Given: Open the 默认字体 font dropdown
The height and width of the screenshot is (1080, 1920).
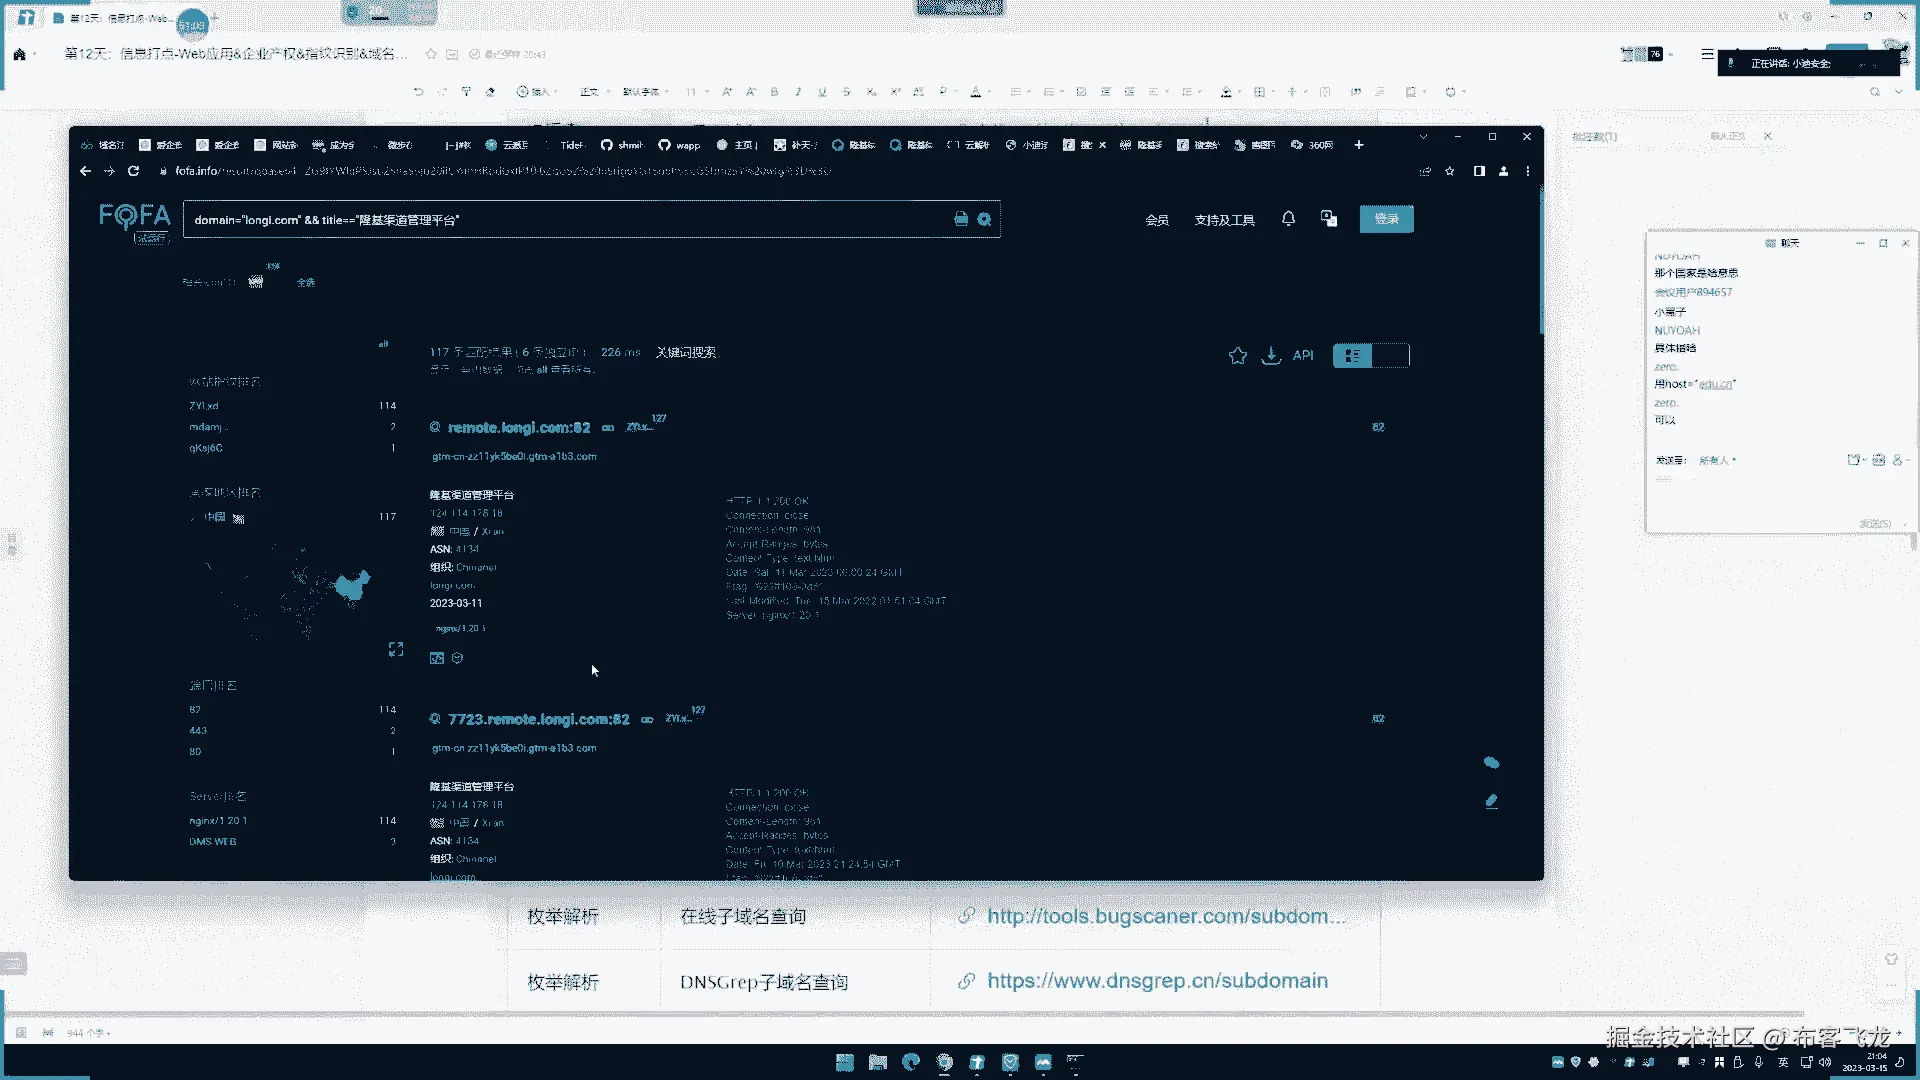Looking at the screenshot, I should tap(646, 92).
